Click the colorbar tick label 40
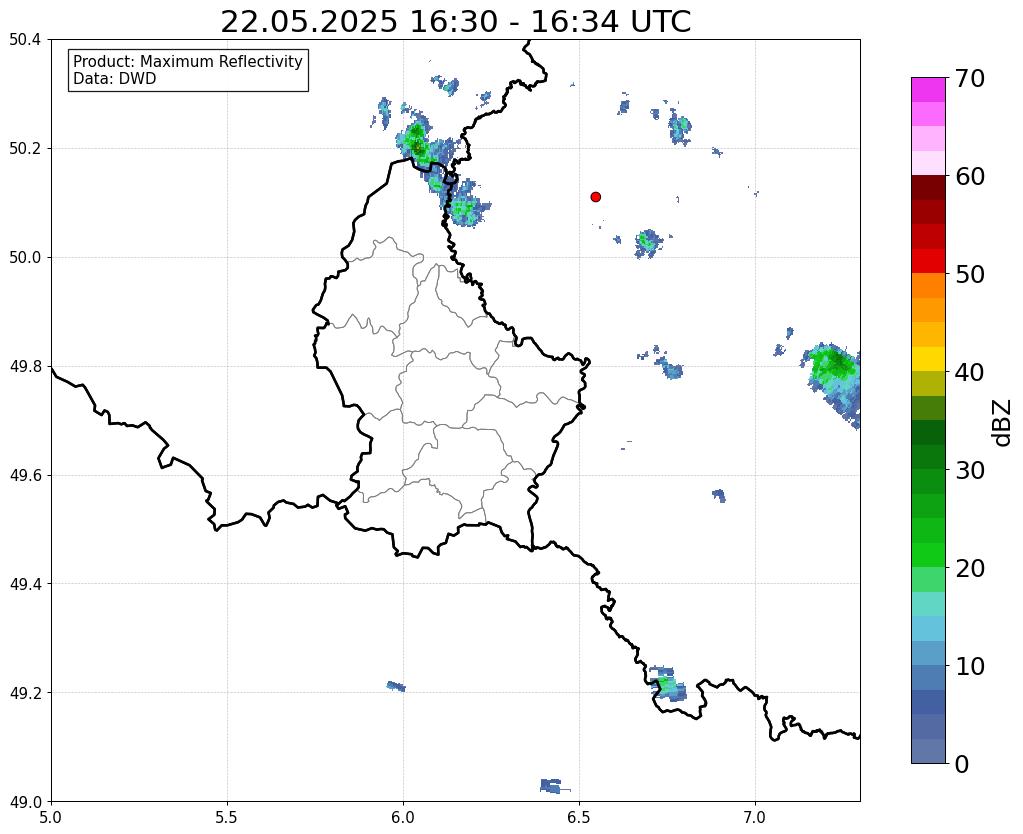The image size is (1023, 834). click(970, 372)
